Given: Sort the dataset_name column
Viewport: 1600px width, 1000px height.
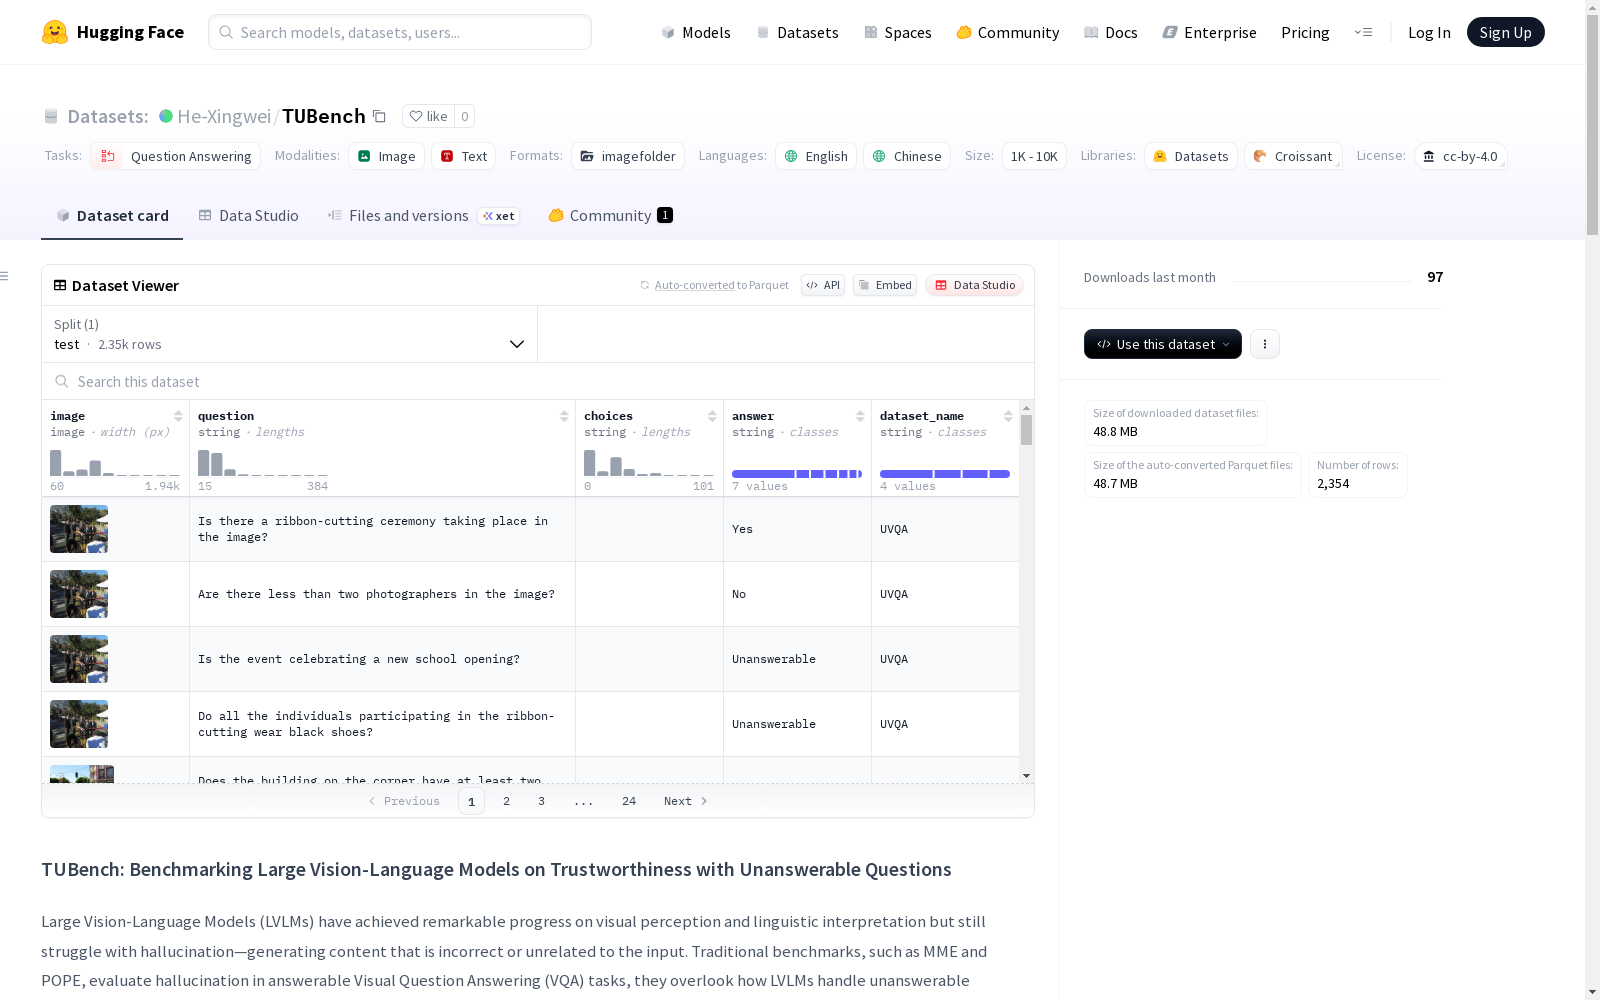Looking at the screenshot, I should (x=1008, y=416).
